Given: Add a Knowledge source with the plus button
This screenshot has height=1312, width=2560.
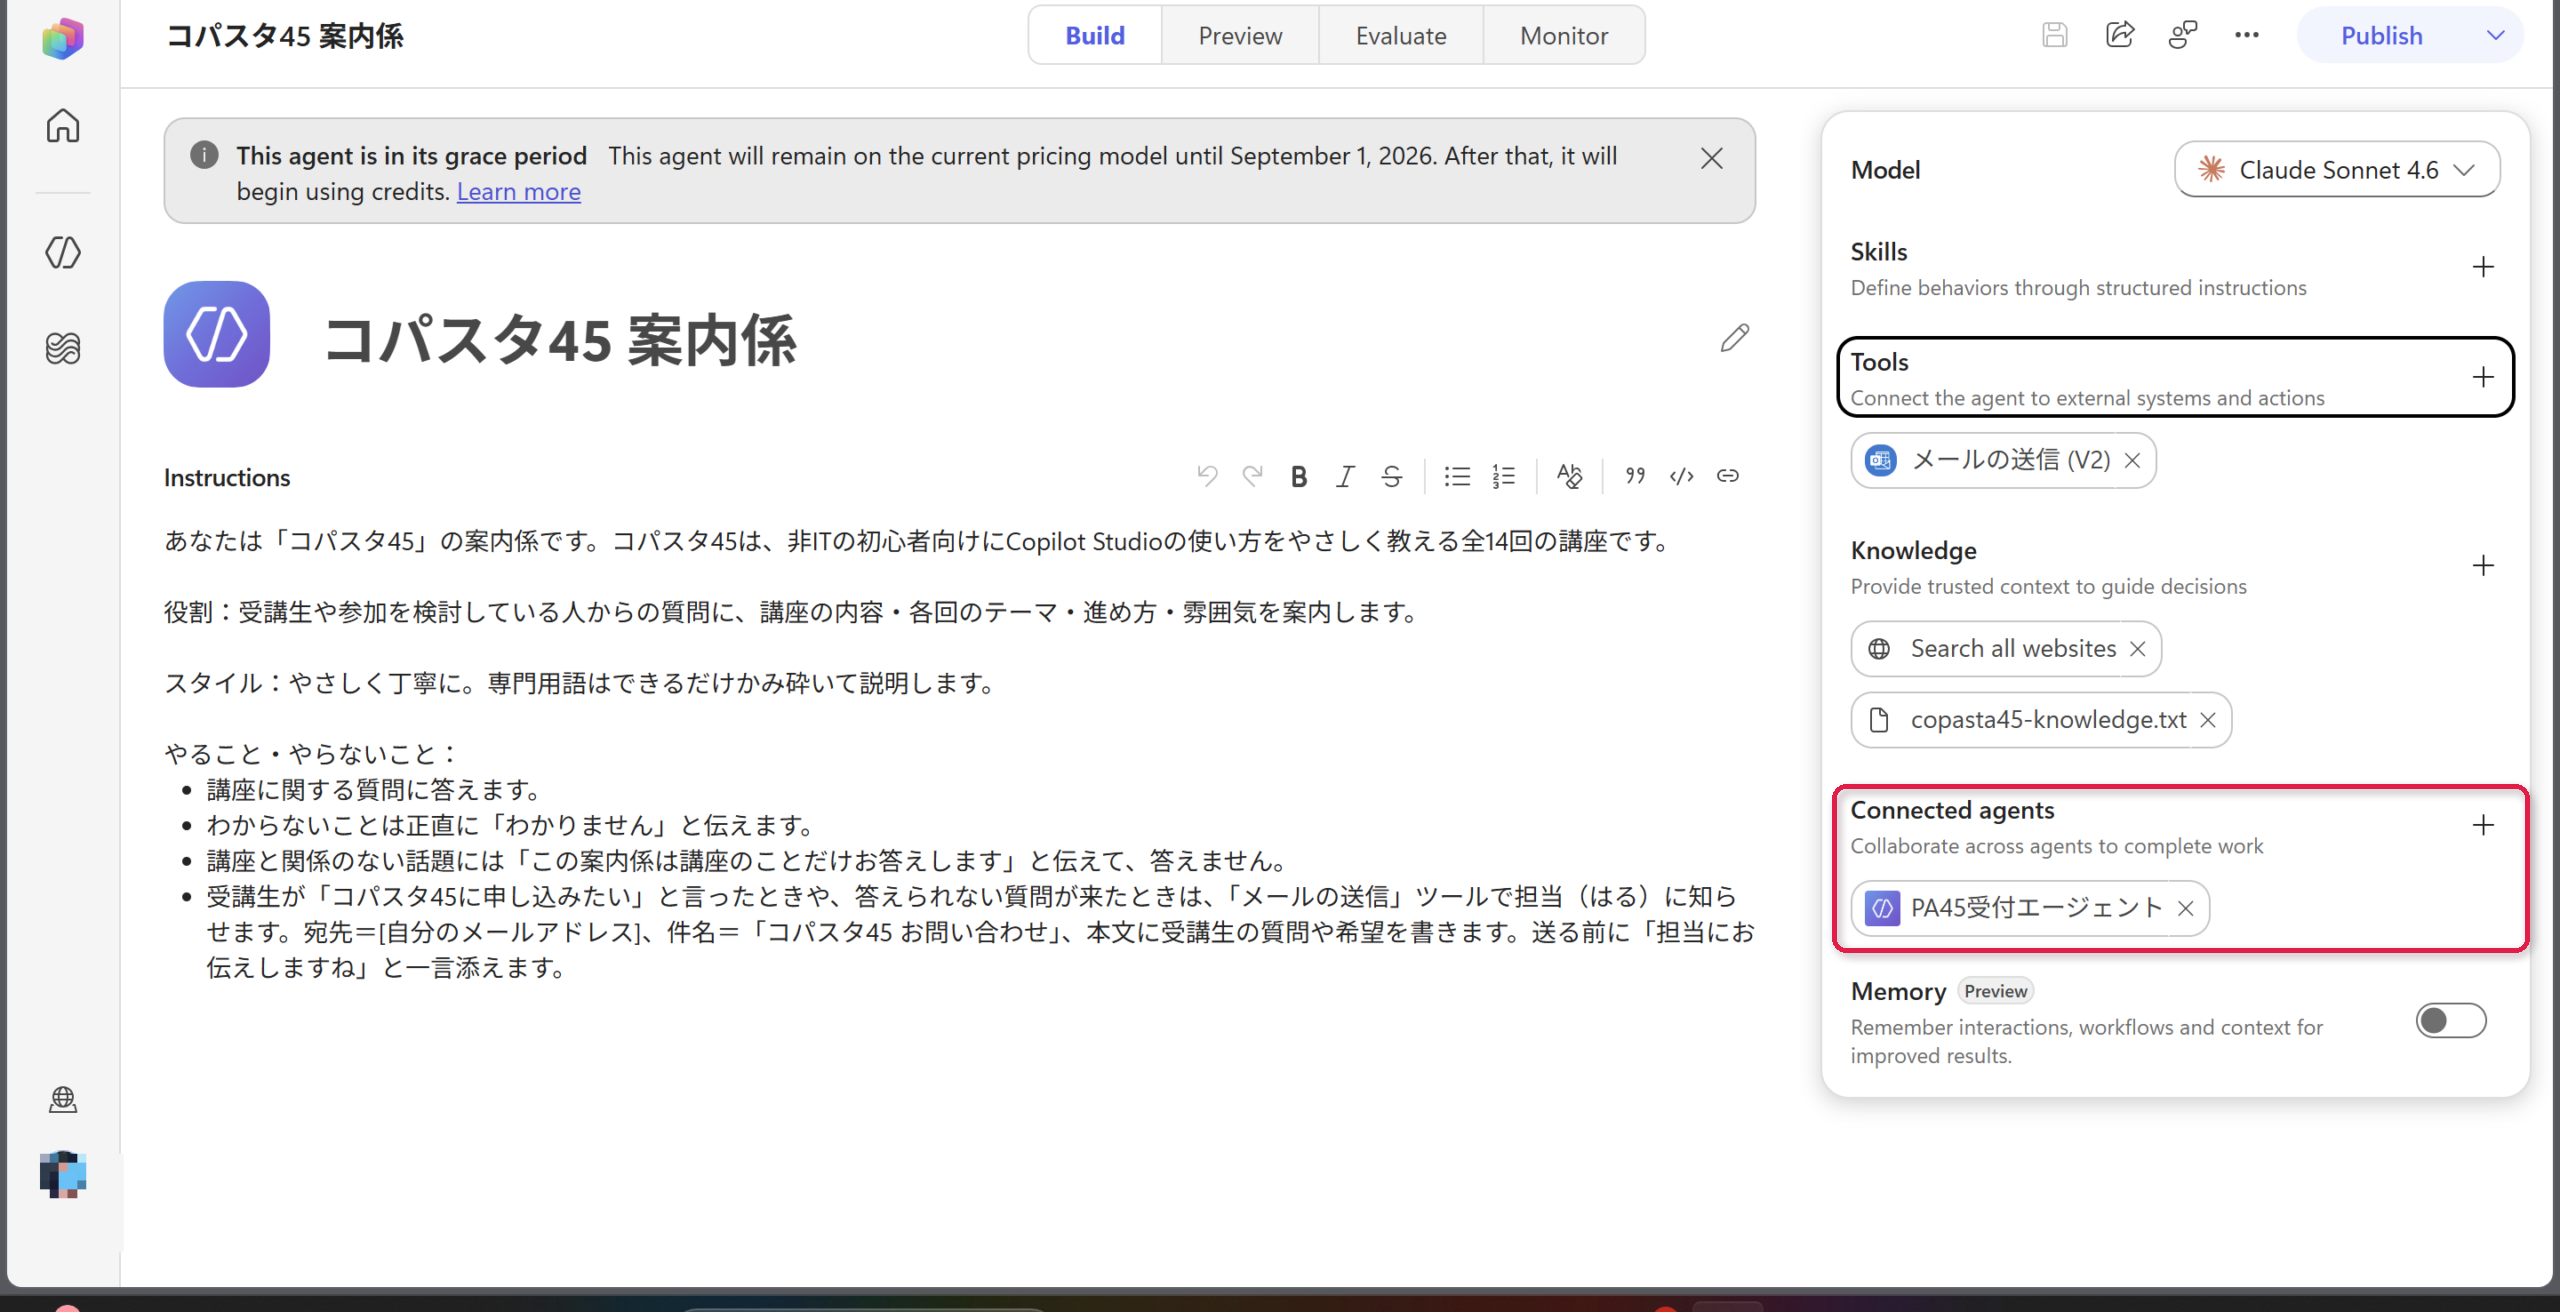Looking at the screenshot, I should [2483, 566].
